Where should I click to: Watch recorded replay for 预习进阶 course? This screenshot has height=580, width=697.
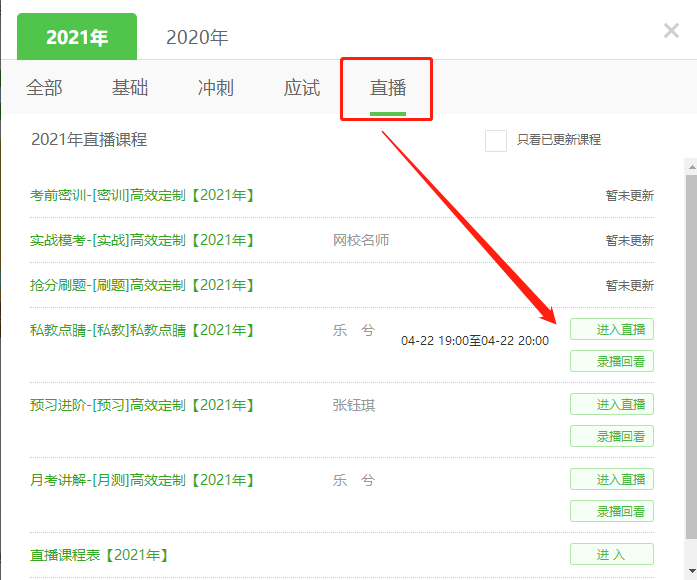(612, 436)
